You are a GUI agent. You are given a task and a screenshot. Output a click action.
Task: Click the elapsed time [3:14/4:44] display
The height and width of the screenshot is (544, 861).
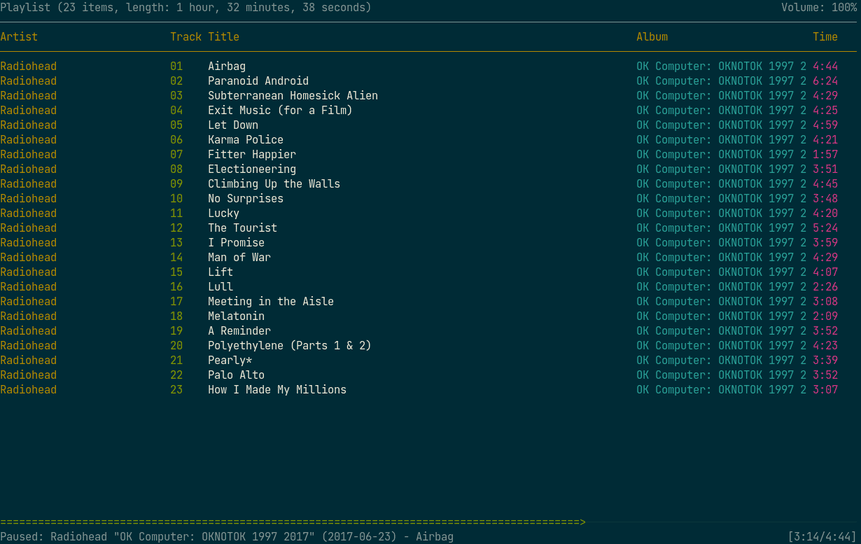(x=822, y=537)
